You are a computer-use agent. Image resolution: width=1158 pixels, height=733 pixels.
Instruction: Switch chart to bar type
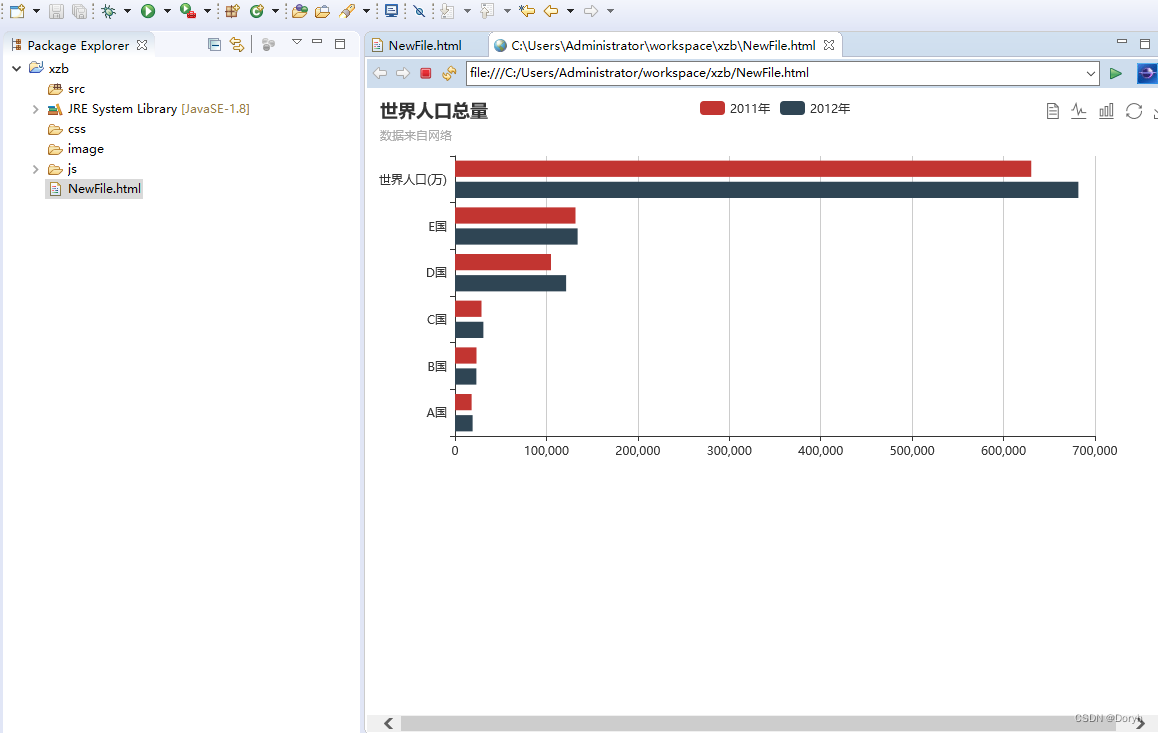pos(1106,111)
